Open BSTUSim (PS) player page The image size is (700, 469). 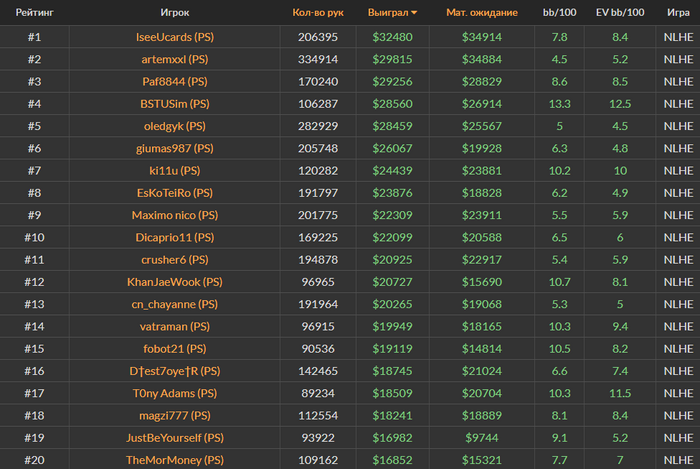coord(175,104)
